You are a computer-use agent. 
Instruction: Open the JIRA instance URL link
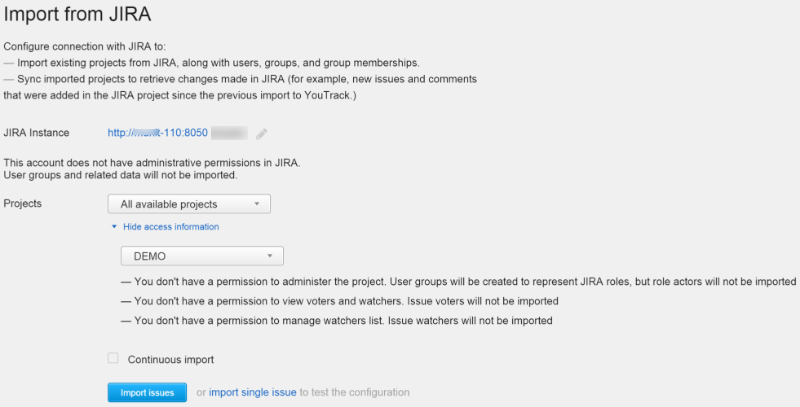coord(157,133)
